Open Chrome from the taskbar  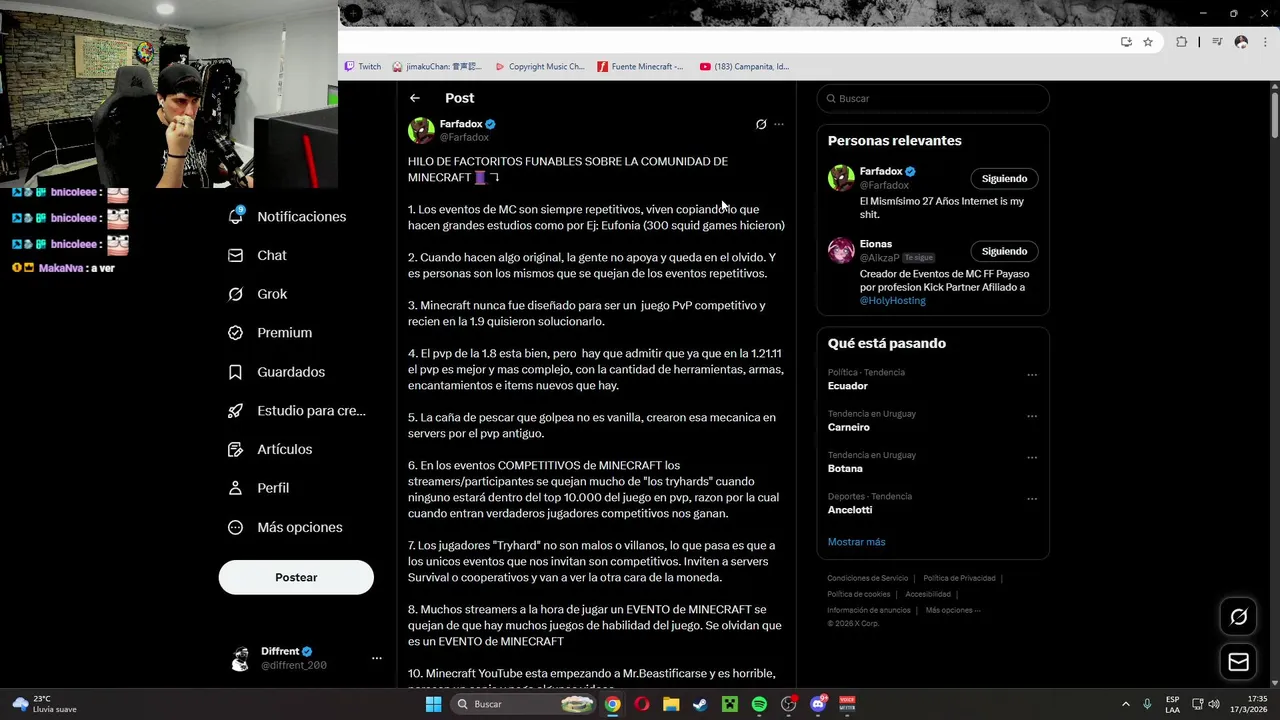click(612, 704)
